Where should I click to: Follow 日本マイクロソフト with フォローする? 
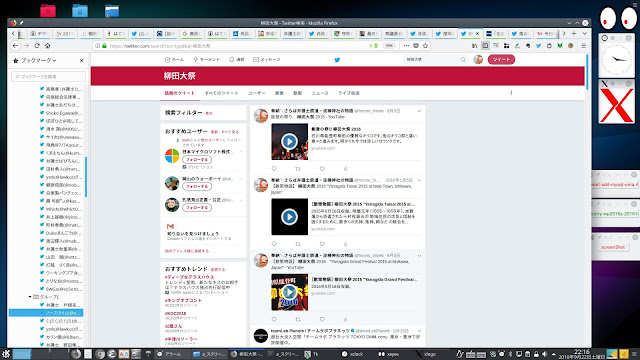point(197,160)
